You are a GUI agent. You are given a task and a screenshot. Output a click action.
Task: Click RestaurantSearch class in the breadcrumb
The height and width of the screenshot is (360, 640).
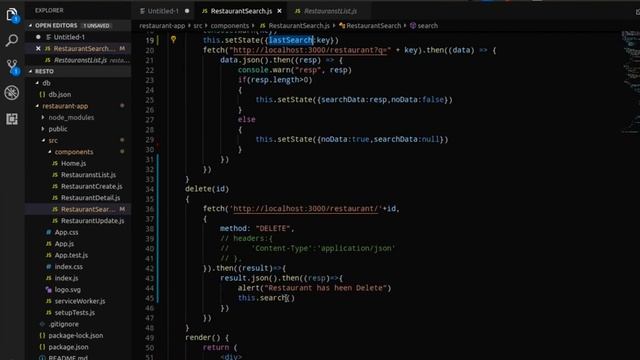tap(373, 25)
